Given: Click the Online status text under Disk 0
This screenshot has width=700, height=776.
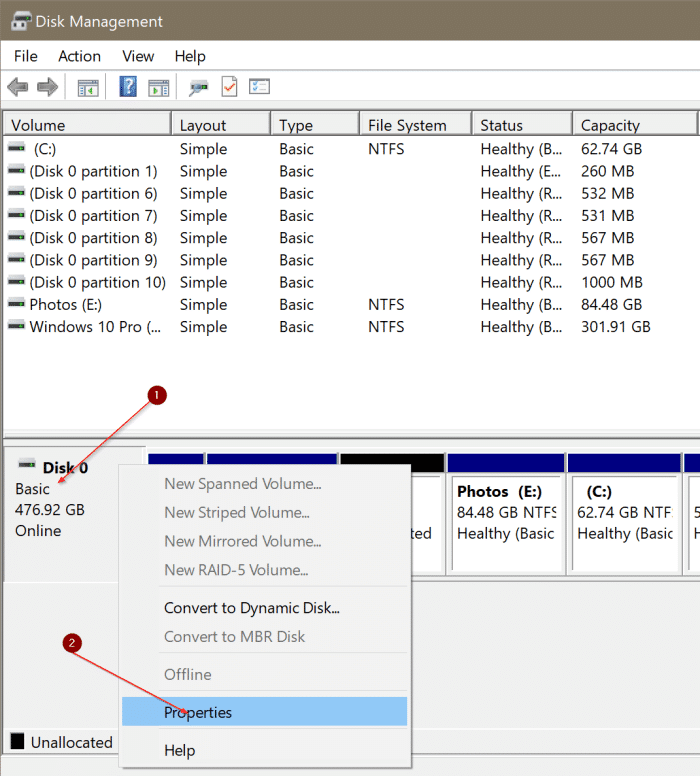Looking at the screenshot, I should (38, 531).
